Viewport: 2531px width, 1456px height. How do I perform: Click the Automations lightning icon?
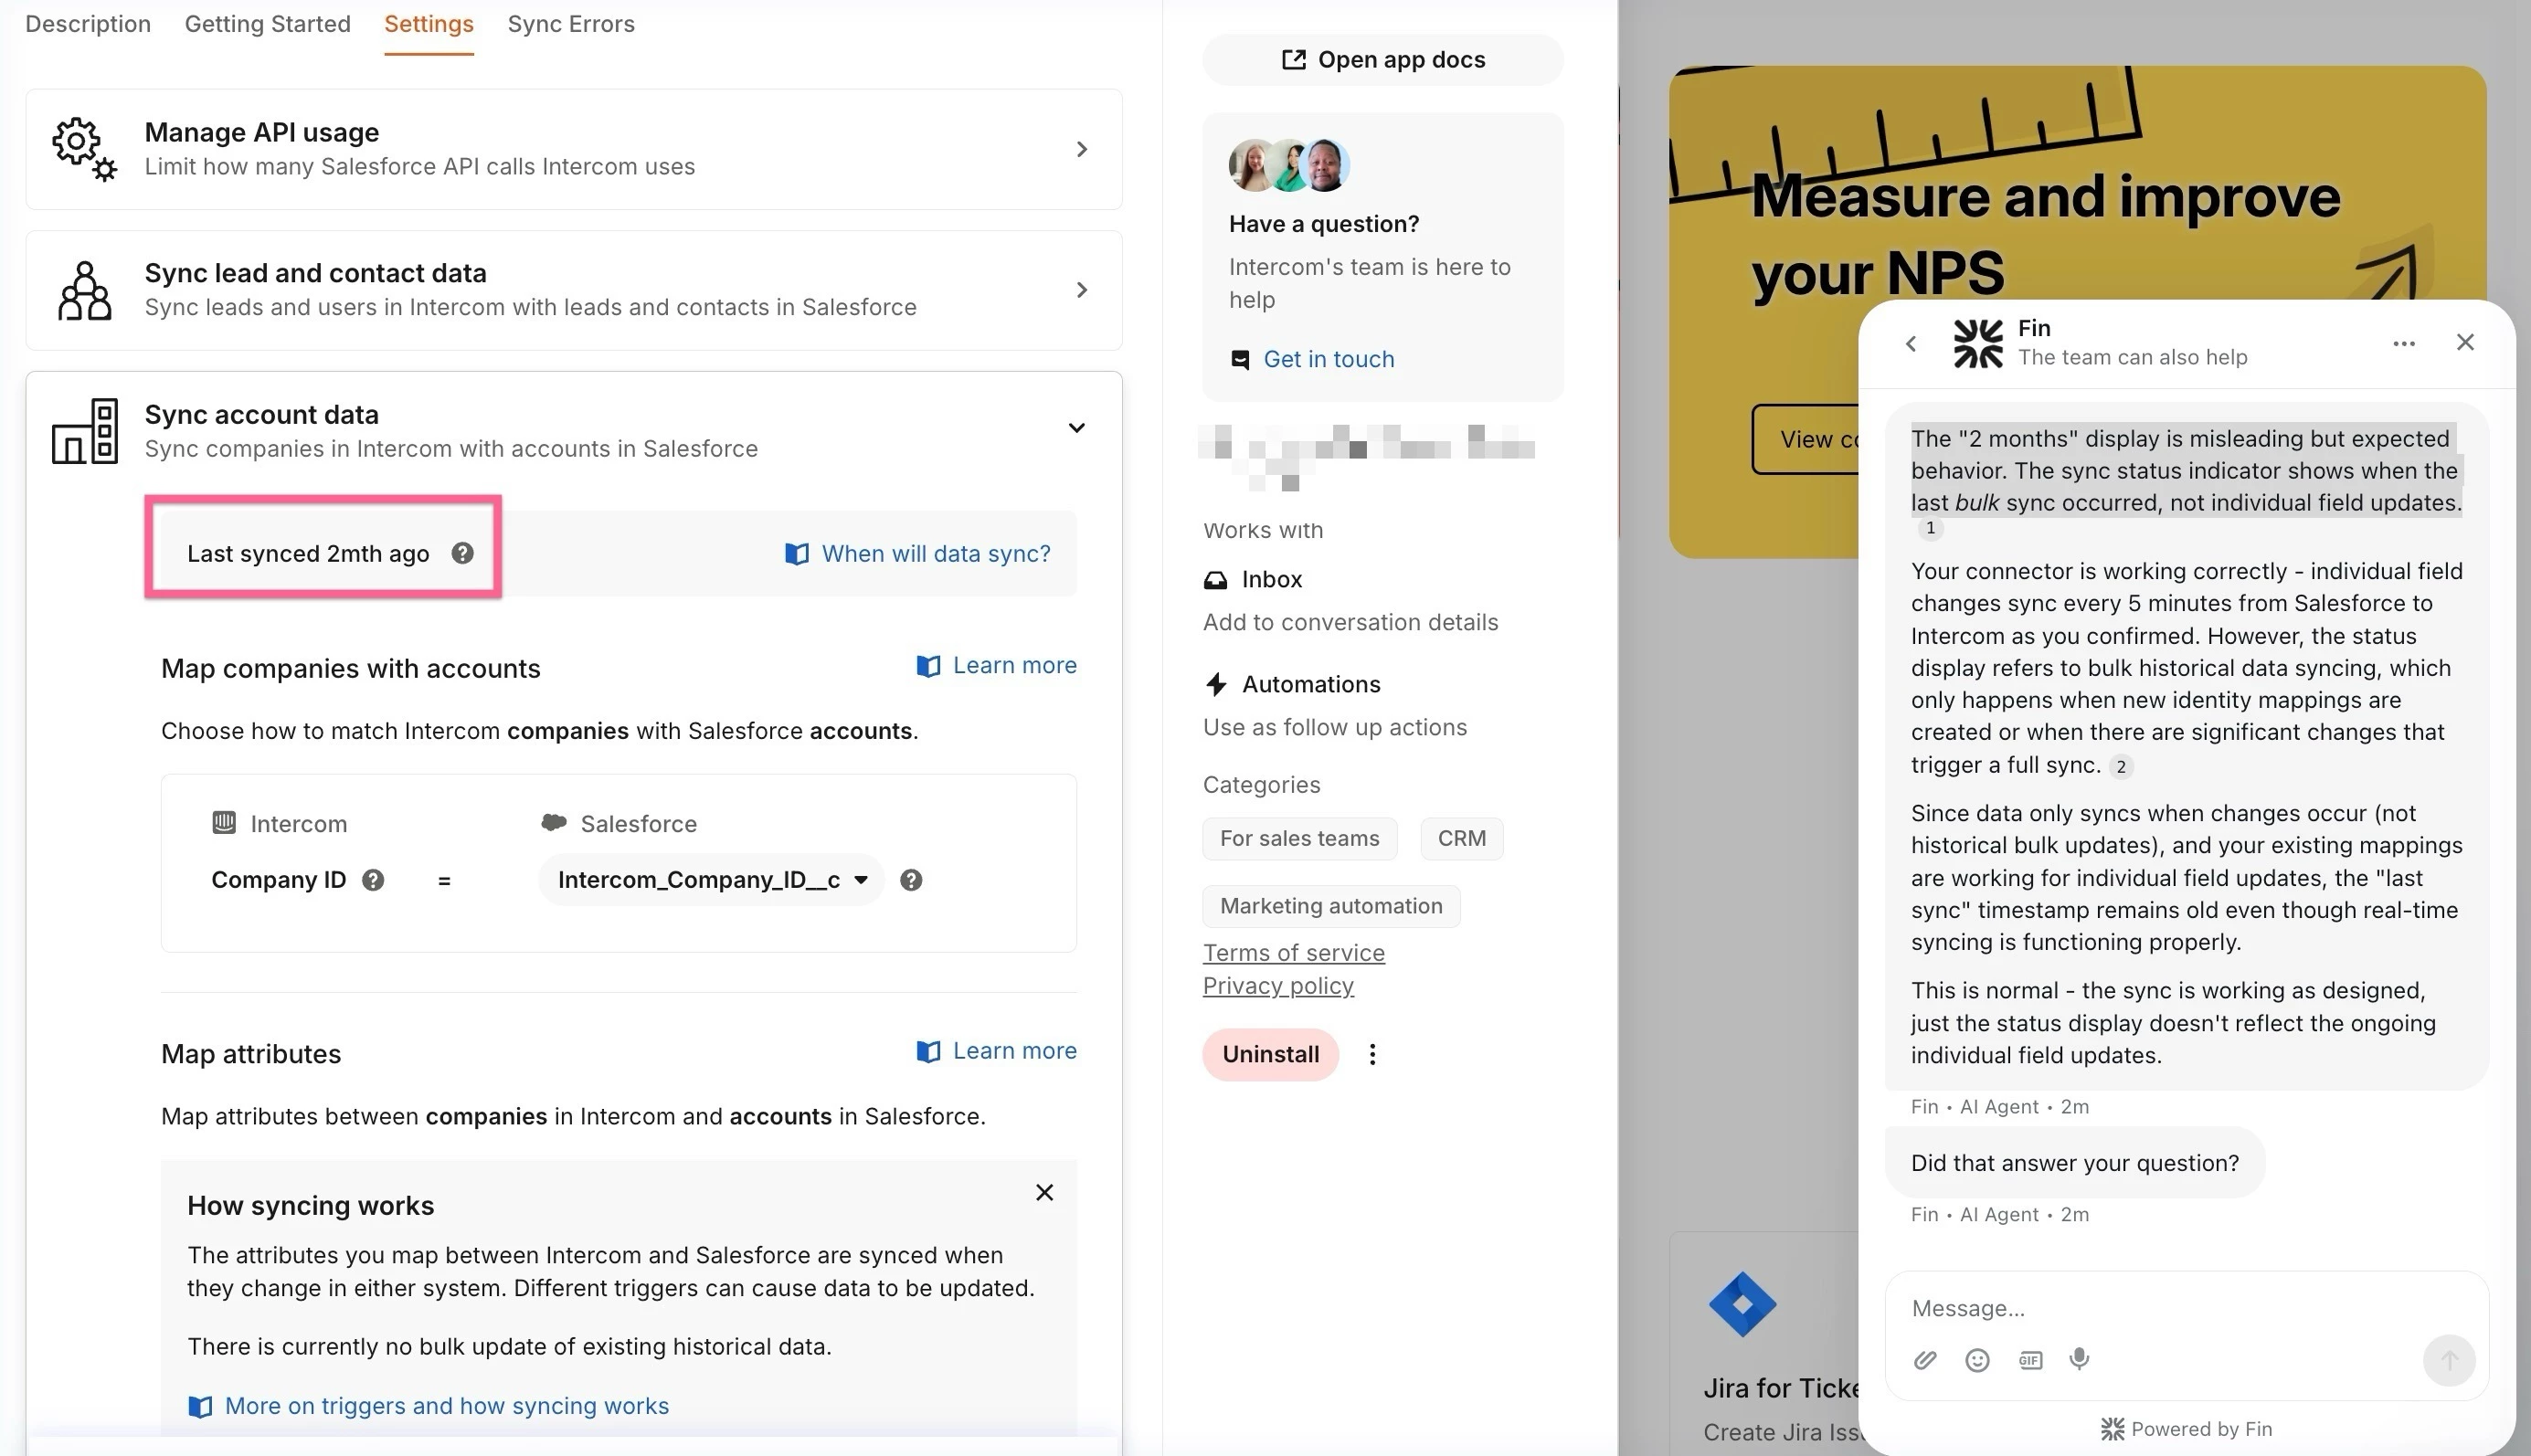tap(1216, 684)
